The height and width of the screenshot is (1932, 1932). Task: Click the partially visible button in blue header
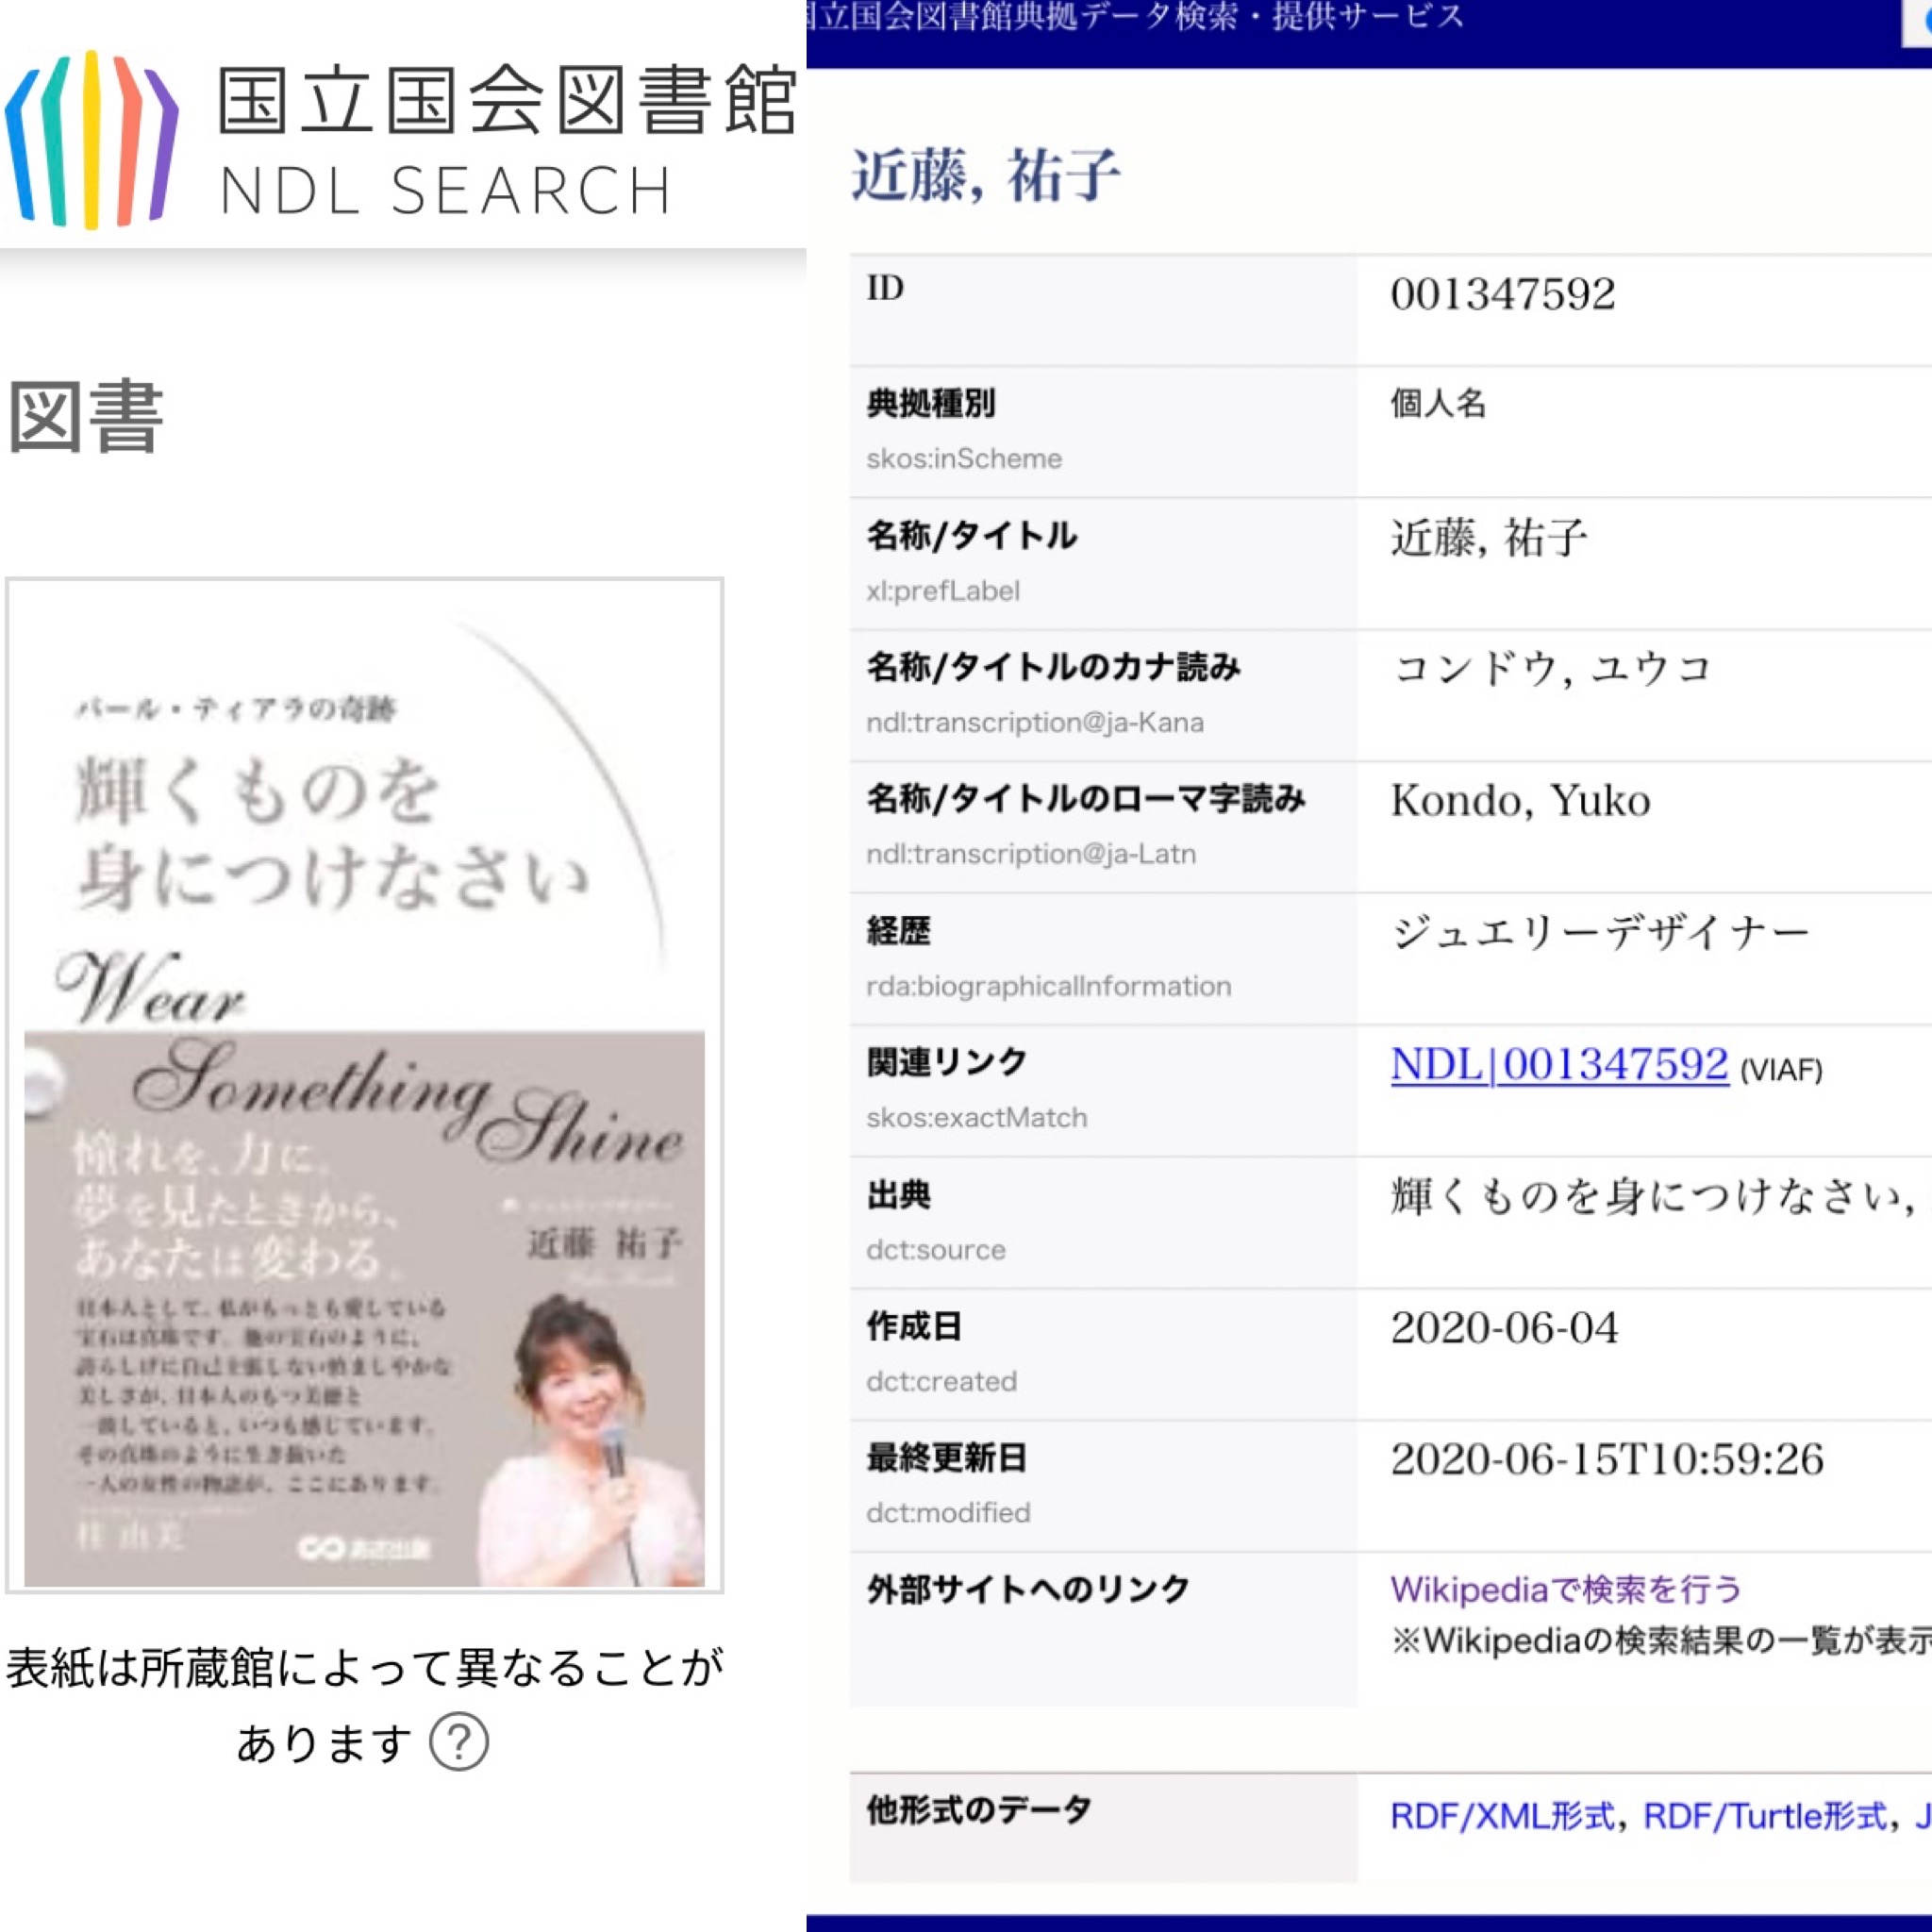click(1918, 22)
